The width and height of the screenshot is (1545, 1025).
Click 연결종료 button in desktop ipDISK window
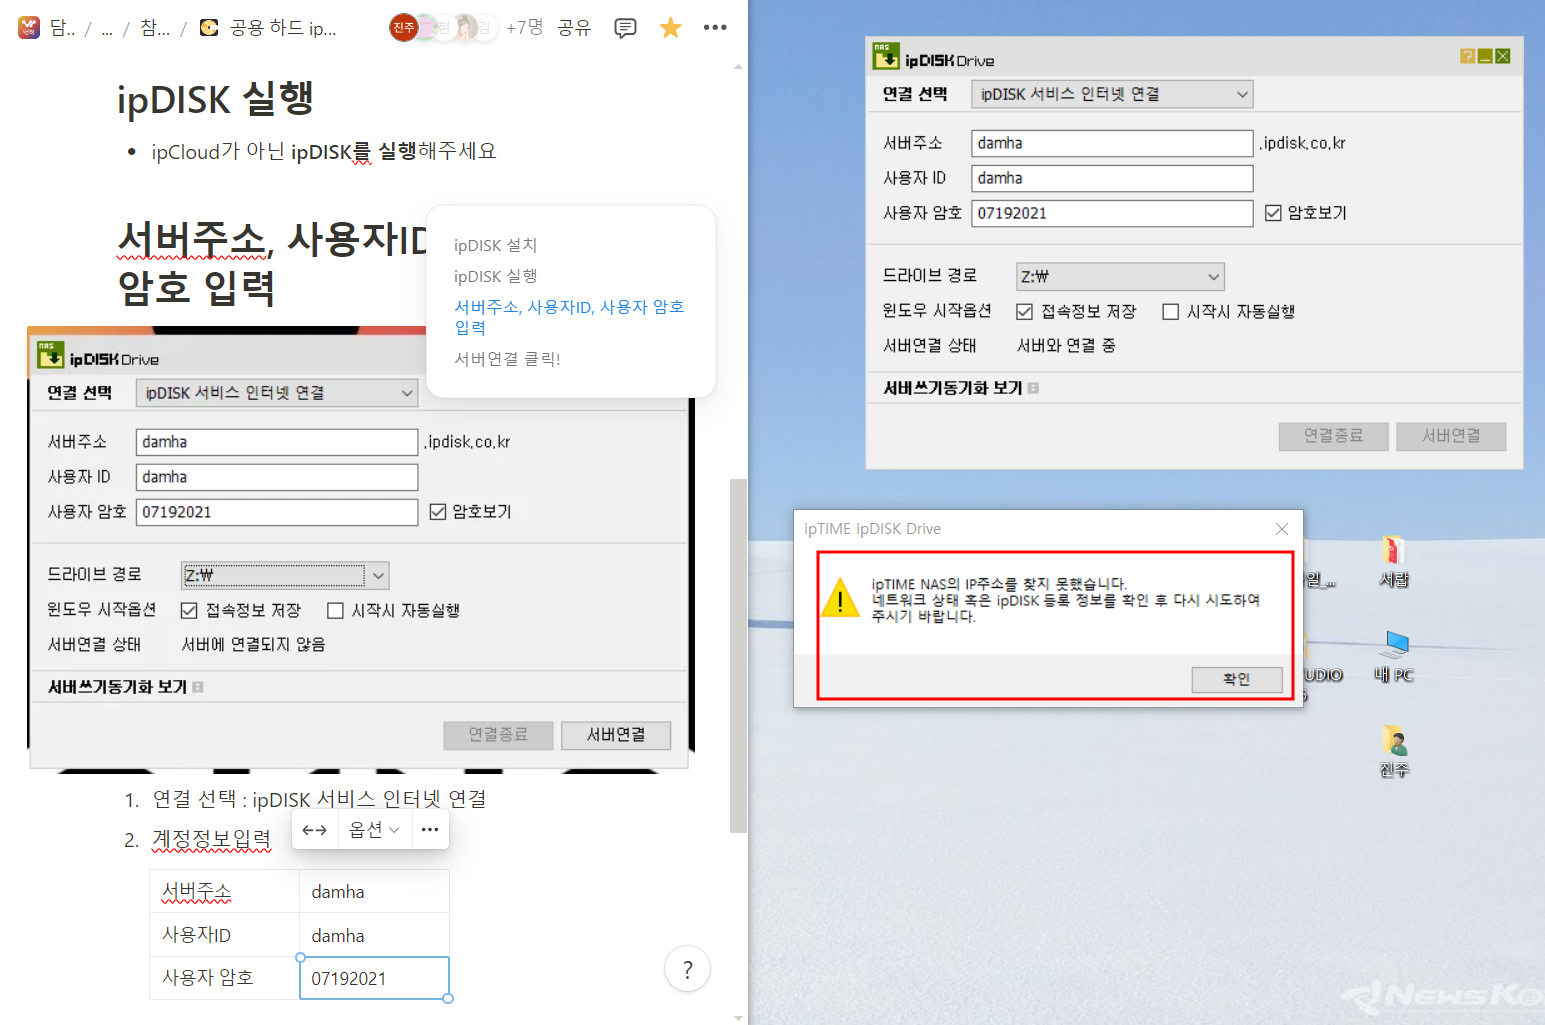click(1333, 436)
